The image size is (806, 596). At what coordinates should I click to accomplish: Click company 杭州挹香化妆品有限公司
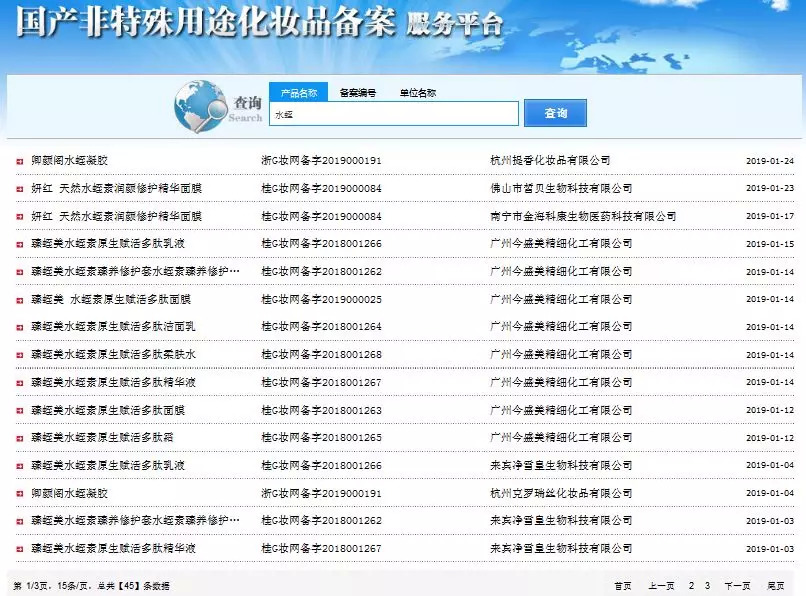550,160
